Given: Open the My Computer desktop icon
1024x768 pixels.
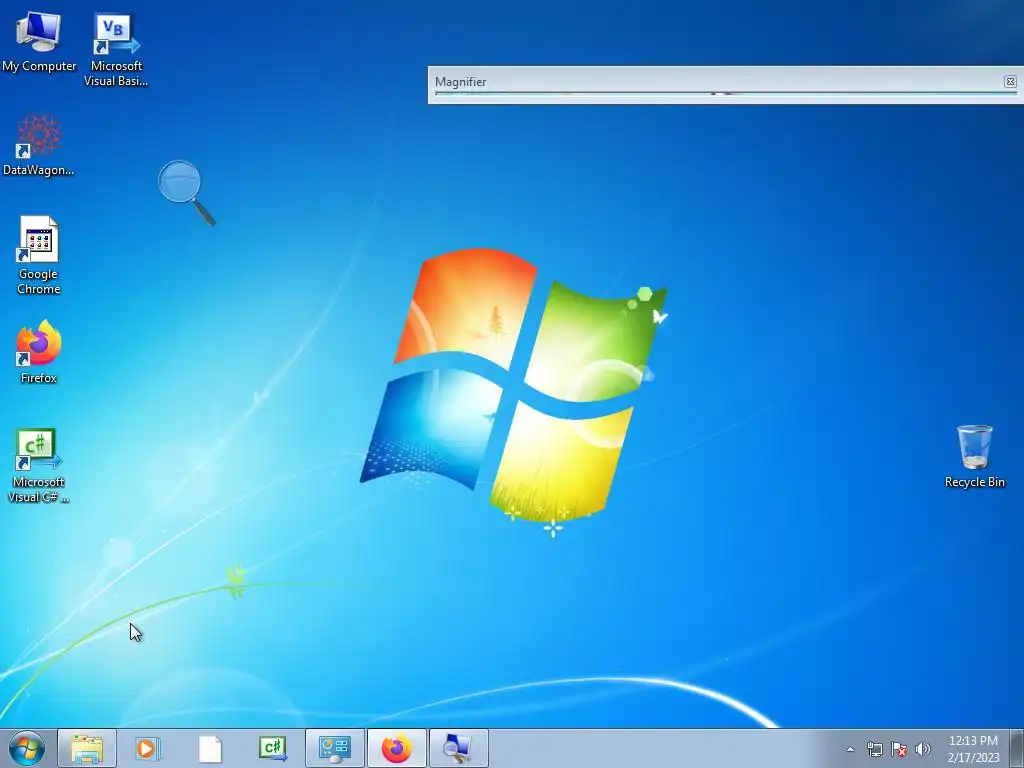Looking at the screenshot, I should [x=39, y=42].
